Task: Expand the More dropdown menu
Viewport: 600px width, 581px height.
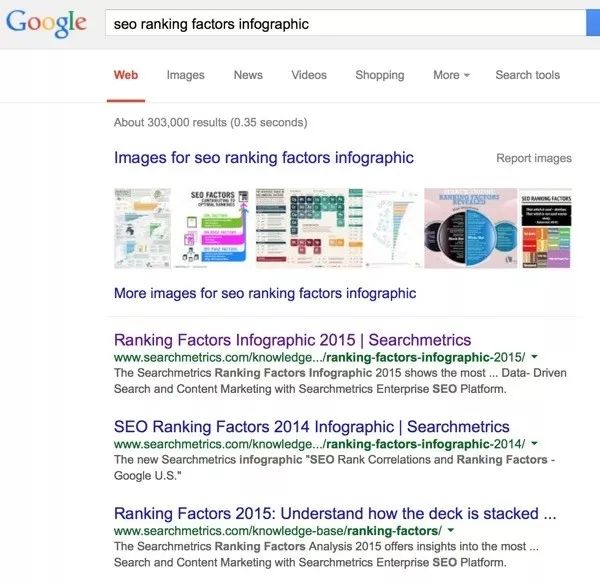Action: tap(451, 75)
